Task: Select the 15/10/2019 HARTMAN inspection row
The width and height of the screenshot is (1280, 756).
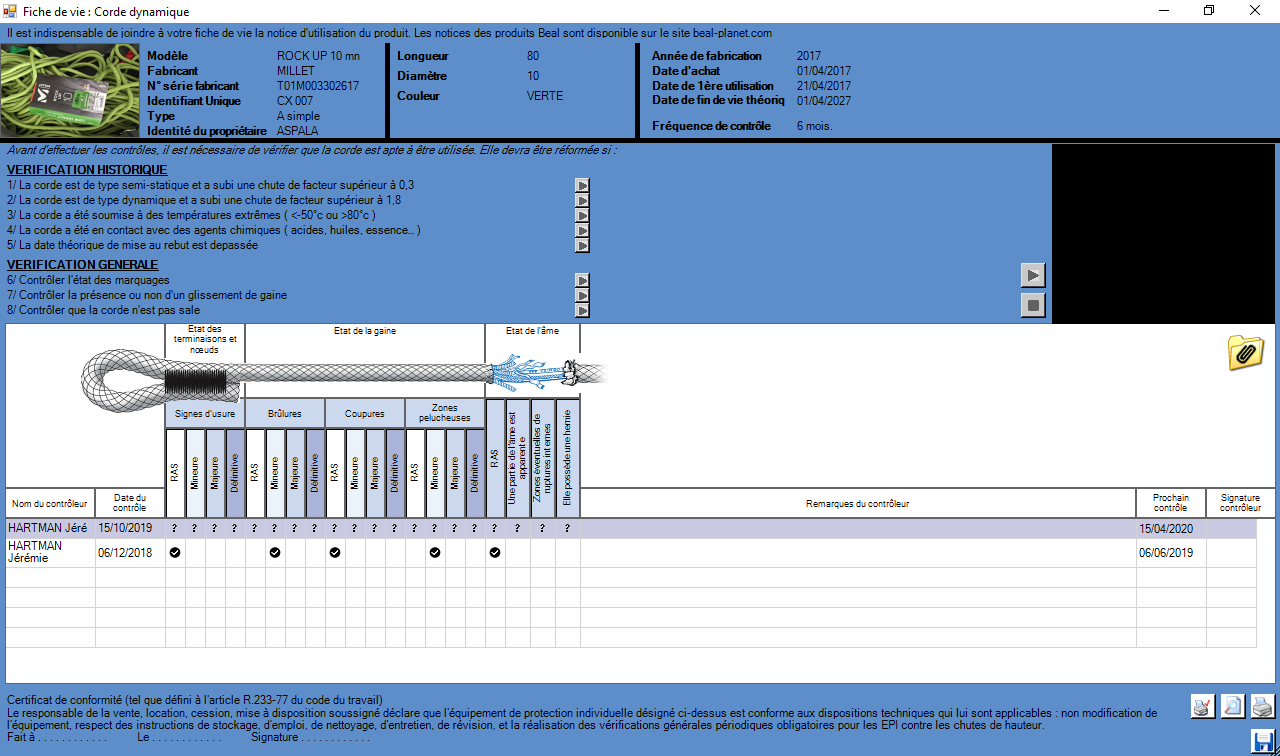Action: (x=50, y=528)
